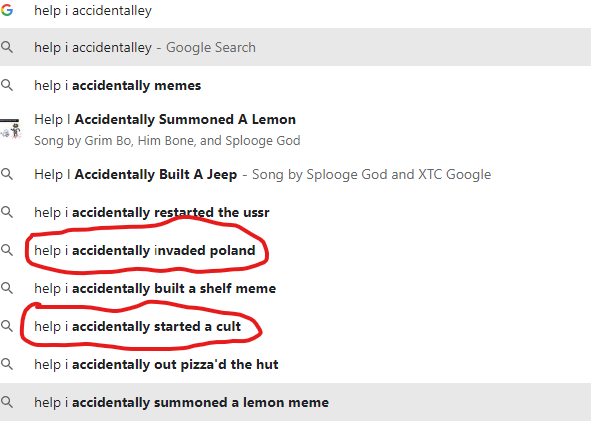Click magnifier icon beside 'started a cult'
The width and height of the screenshot is (591, 422).
click(x=7, y=326)
